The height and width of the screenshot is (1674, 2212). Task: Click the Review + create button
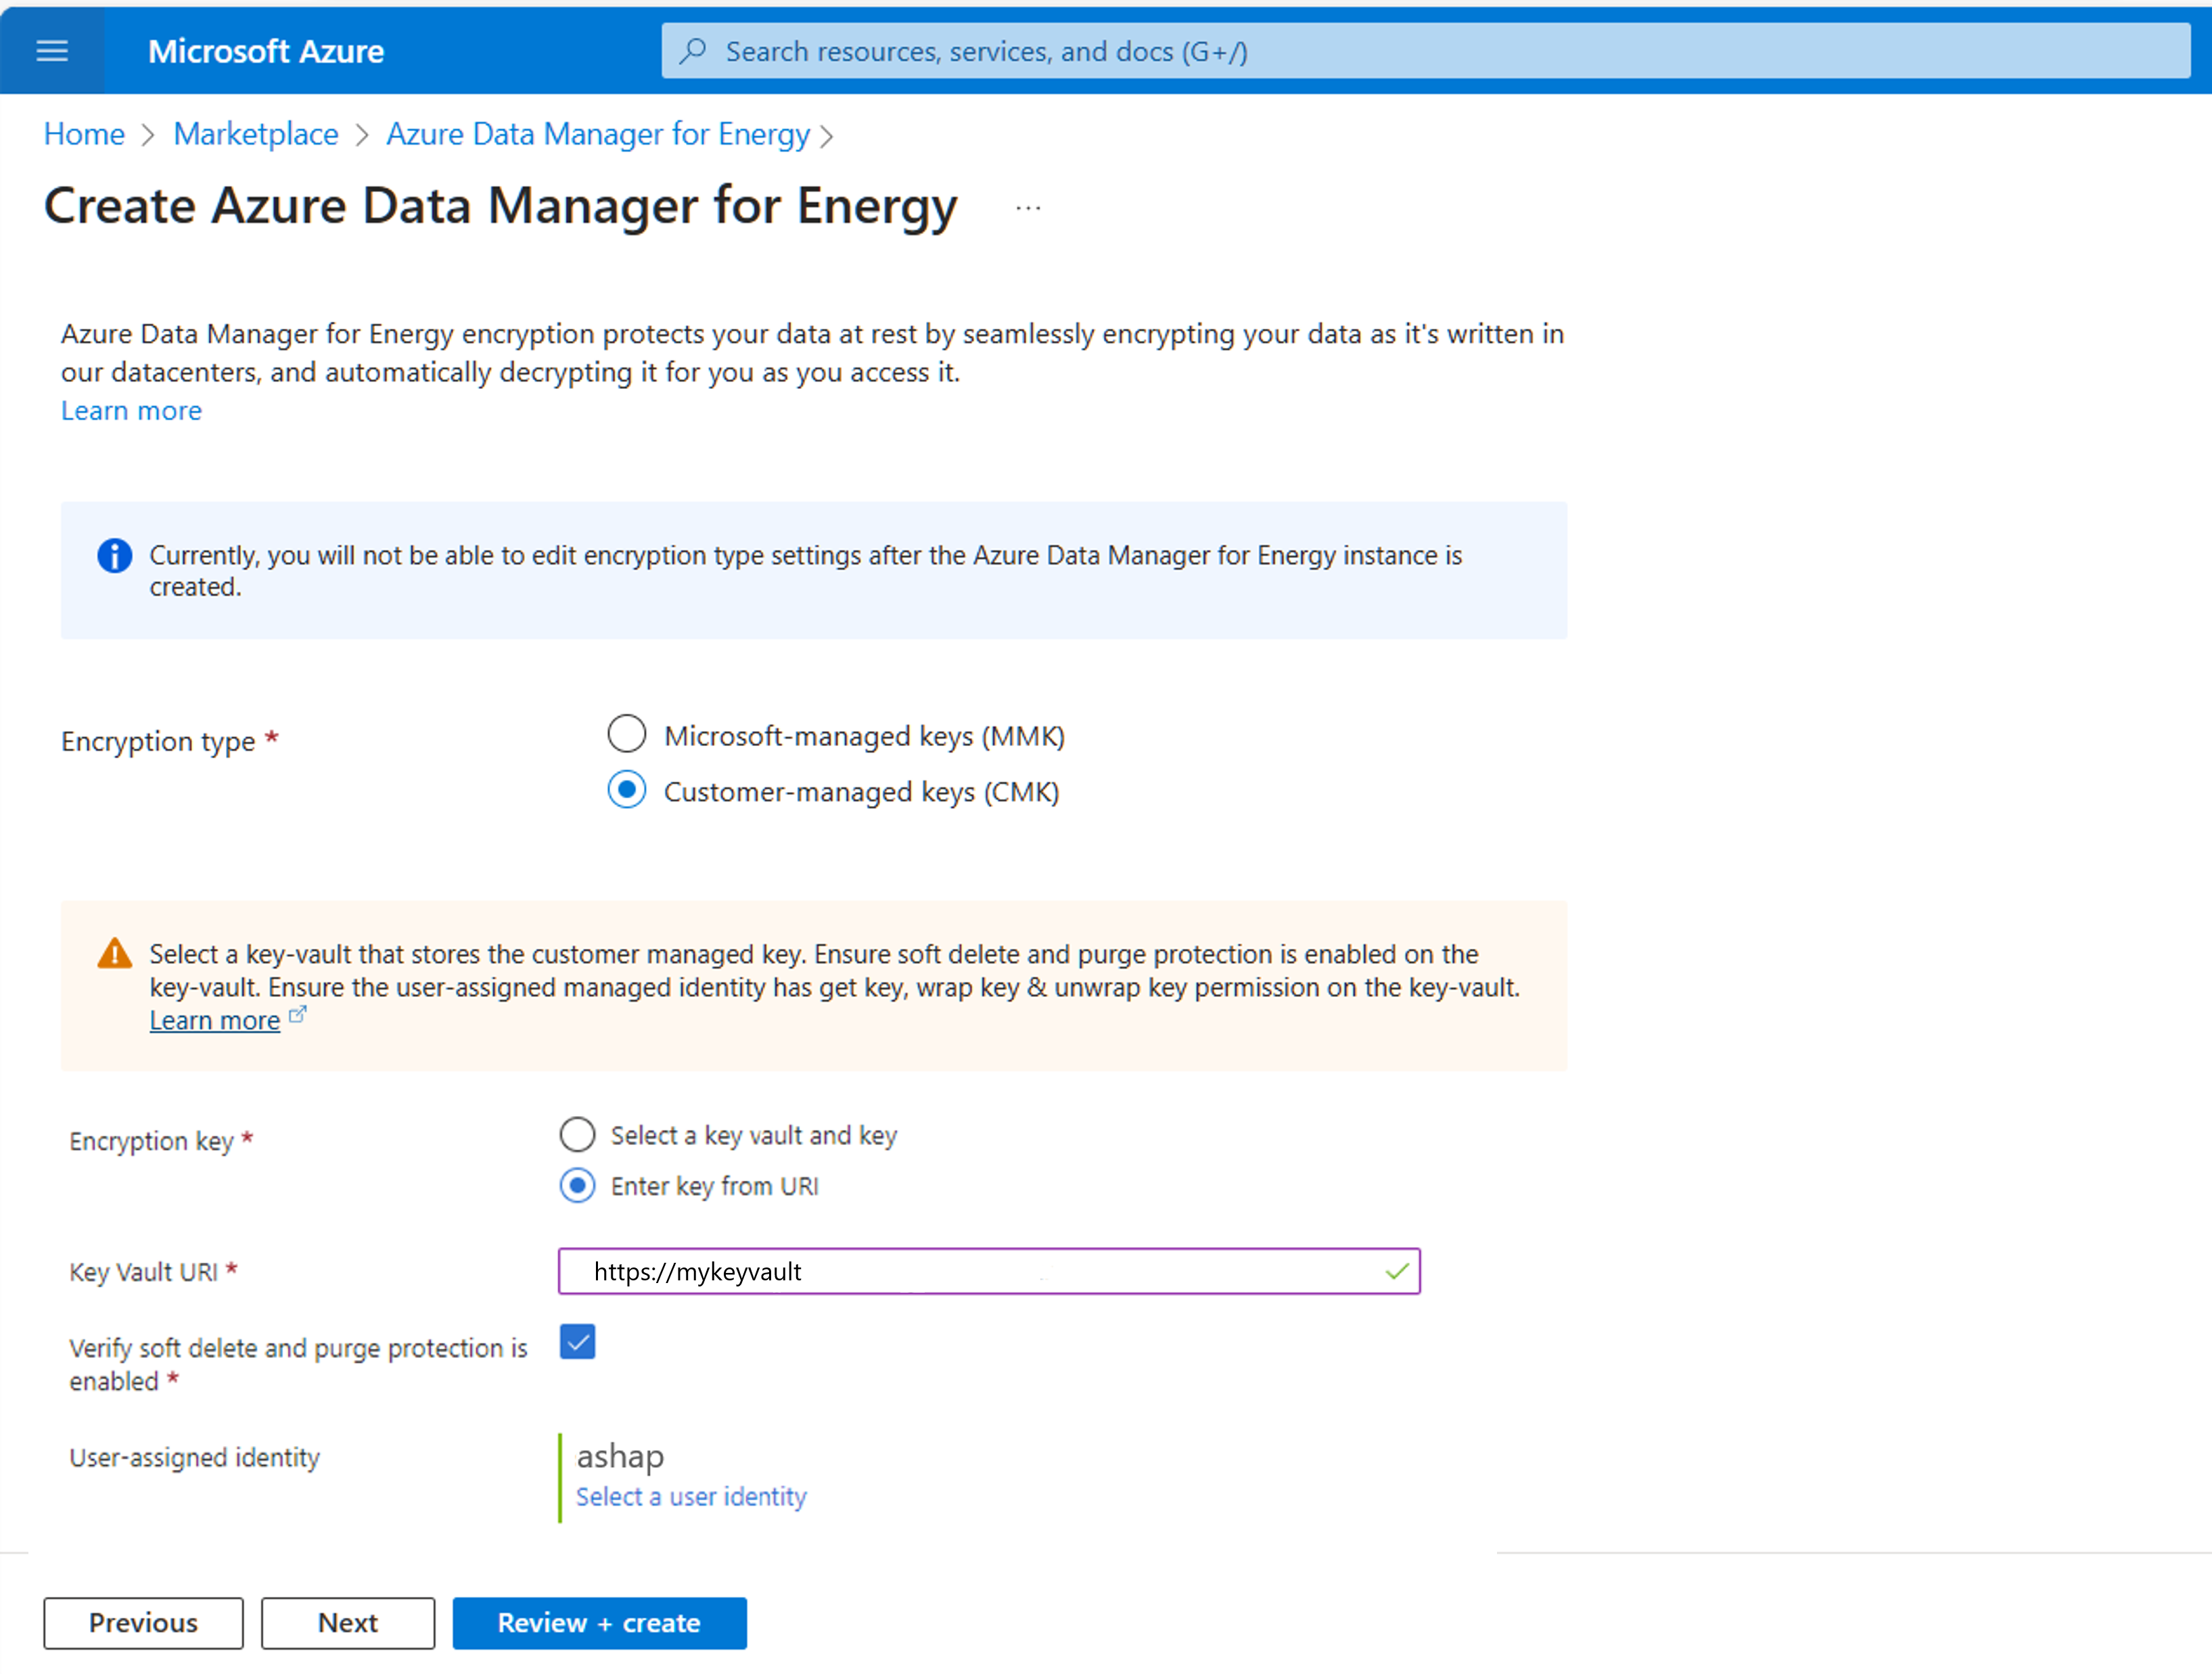tap(599, 1622)
